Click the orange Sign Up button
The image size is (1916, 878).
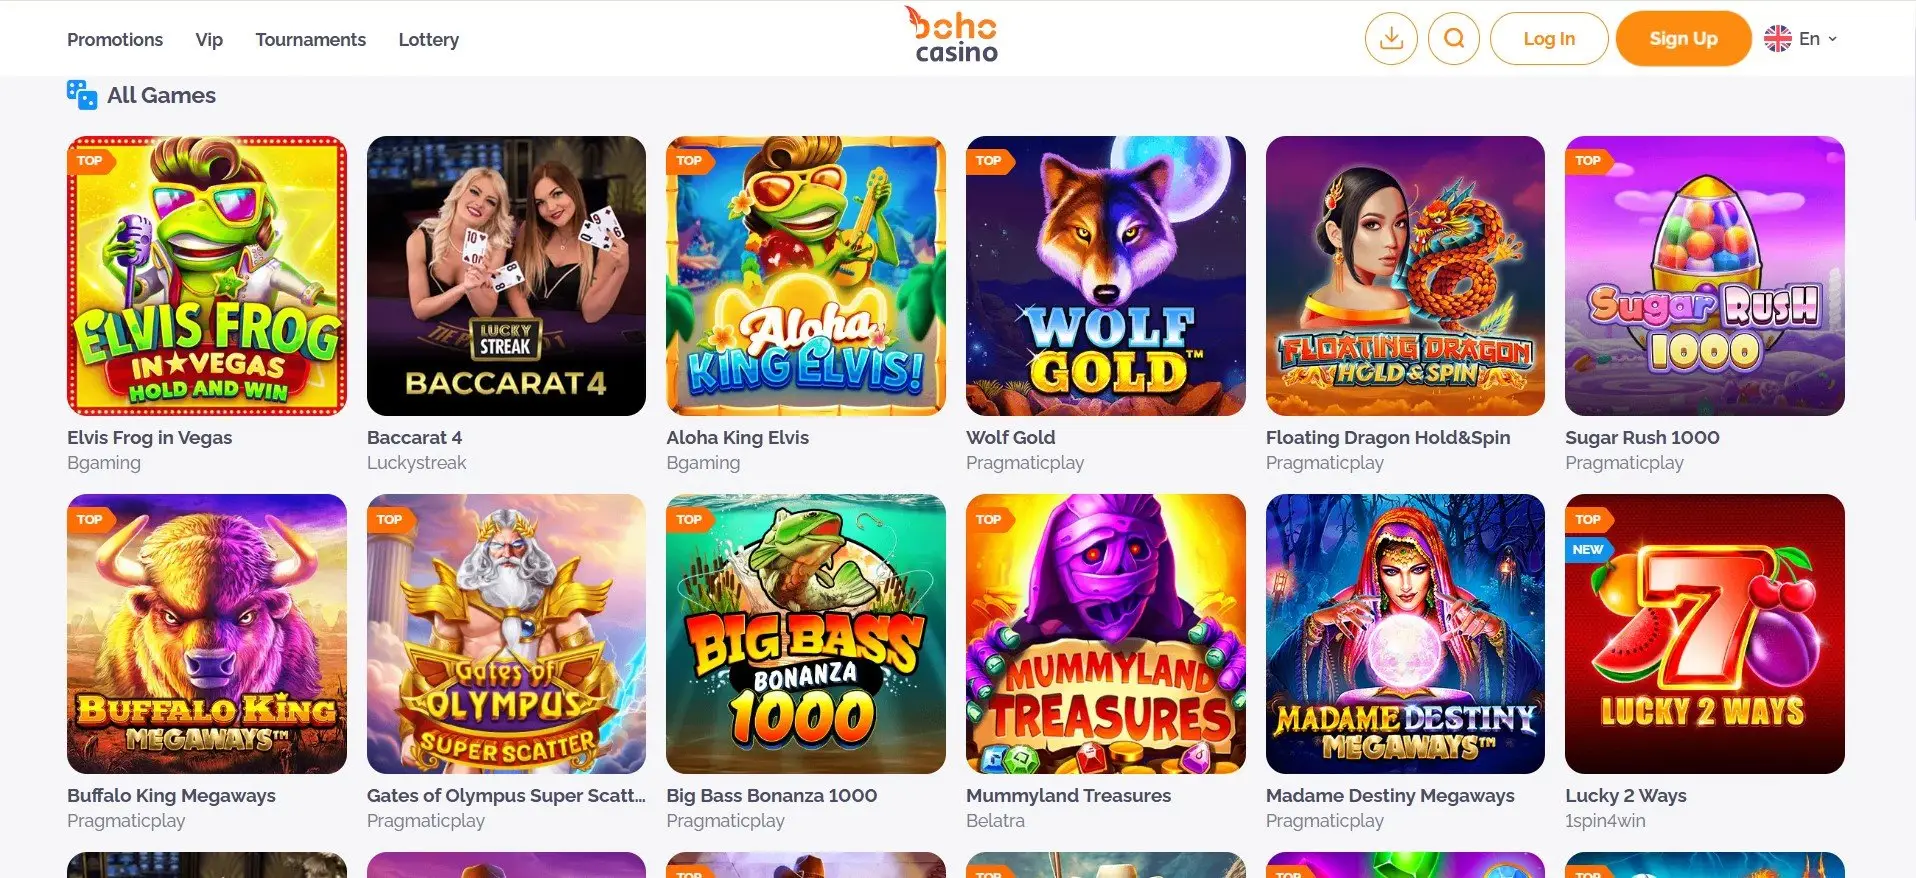(1683, 39)
